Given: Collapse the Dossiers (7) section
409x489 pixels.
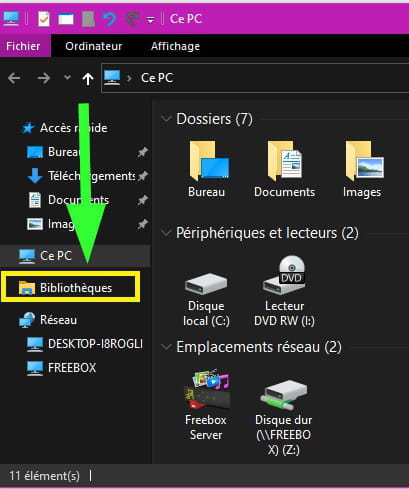Looking at the screenshot, I should click(166, 119).
